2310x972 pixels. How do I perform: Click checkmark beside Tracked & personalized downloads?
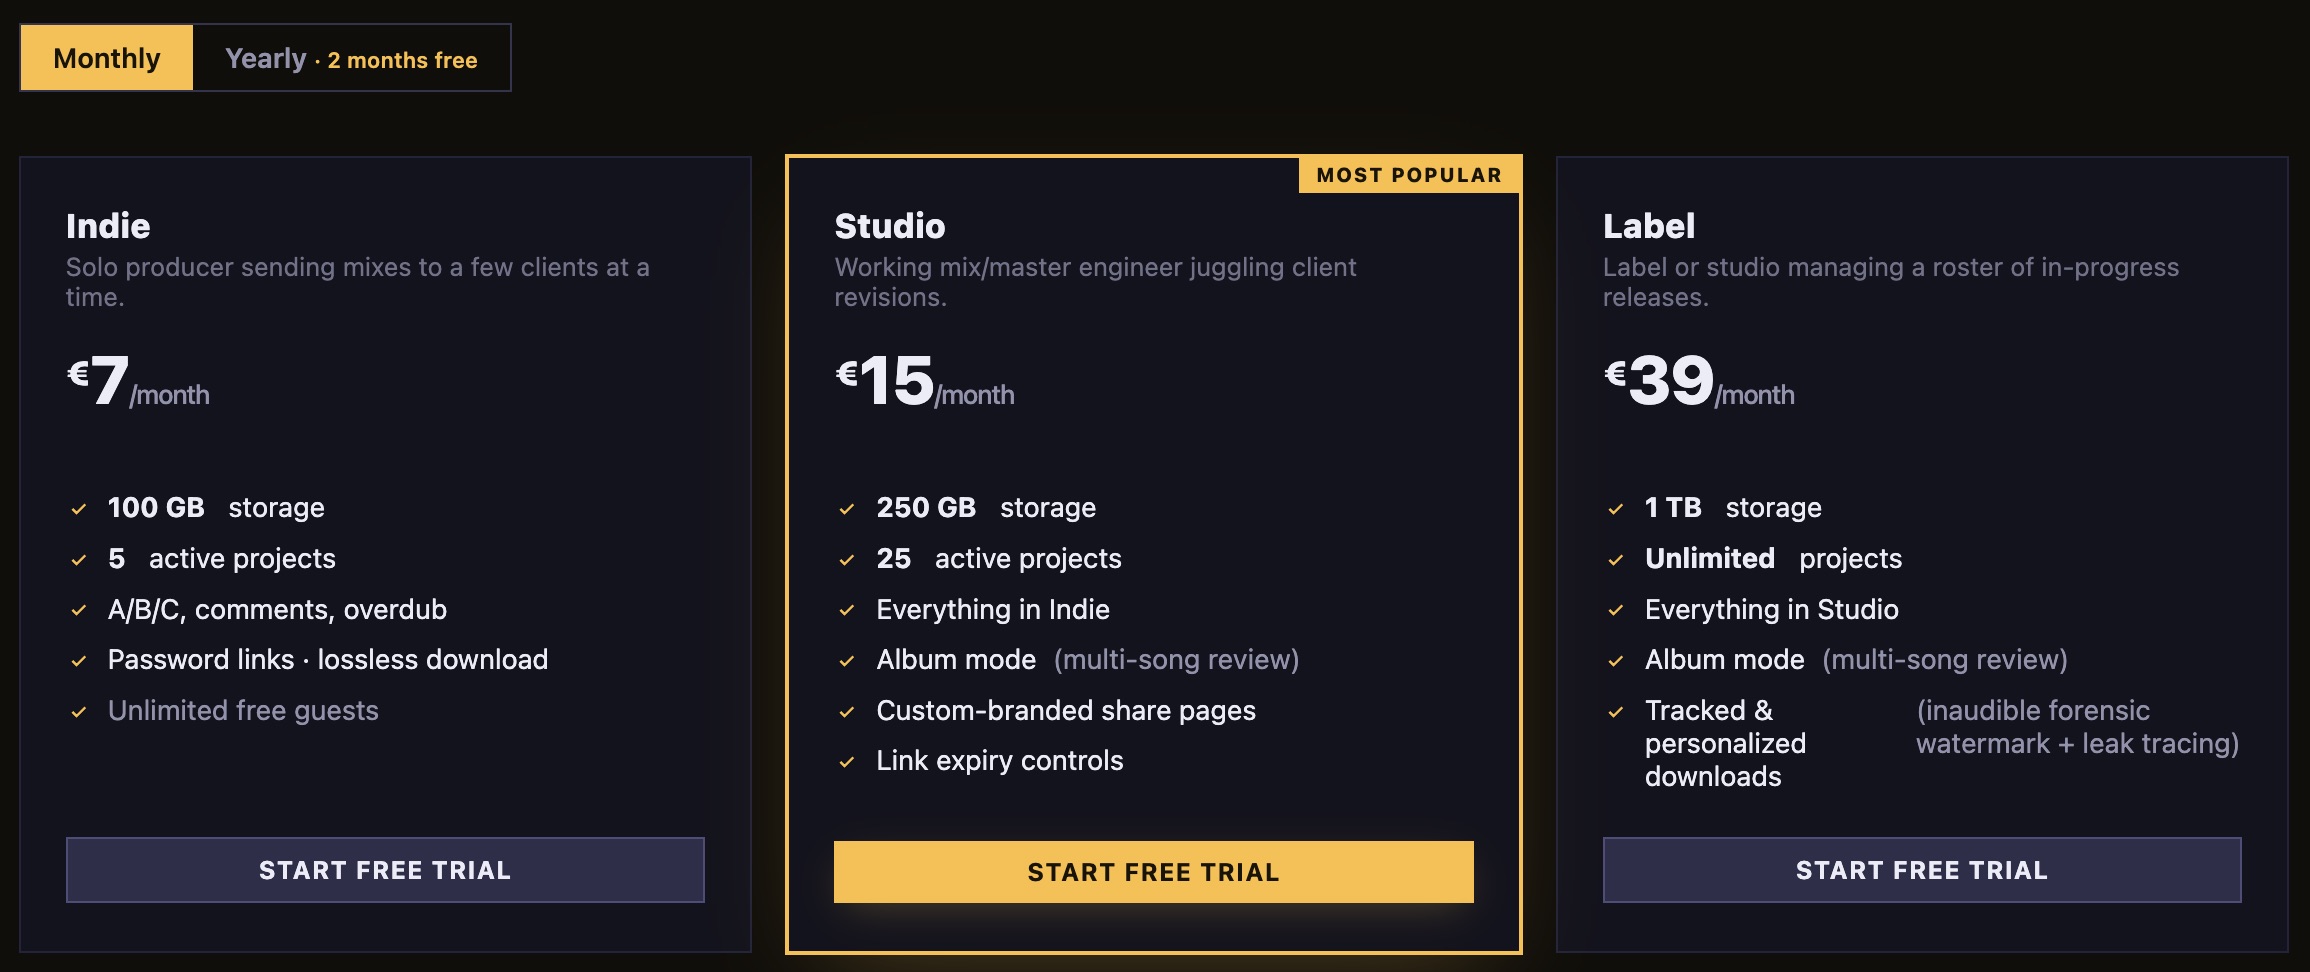point(1615,712)
